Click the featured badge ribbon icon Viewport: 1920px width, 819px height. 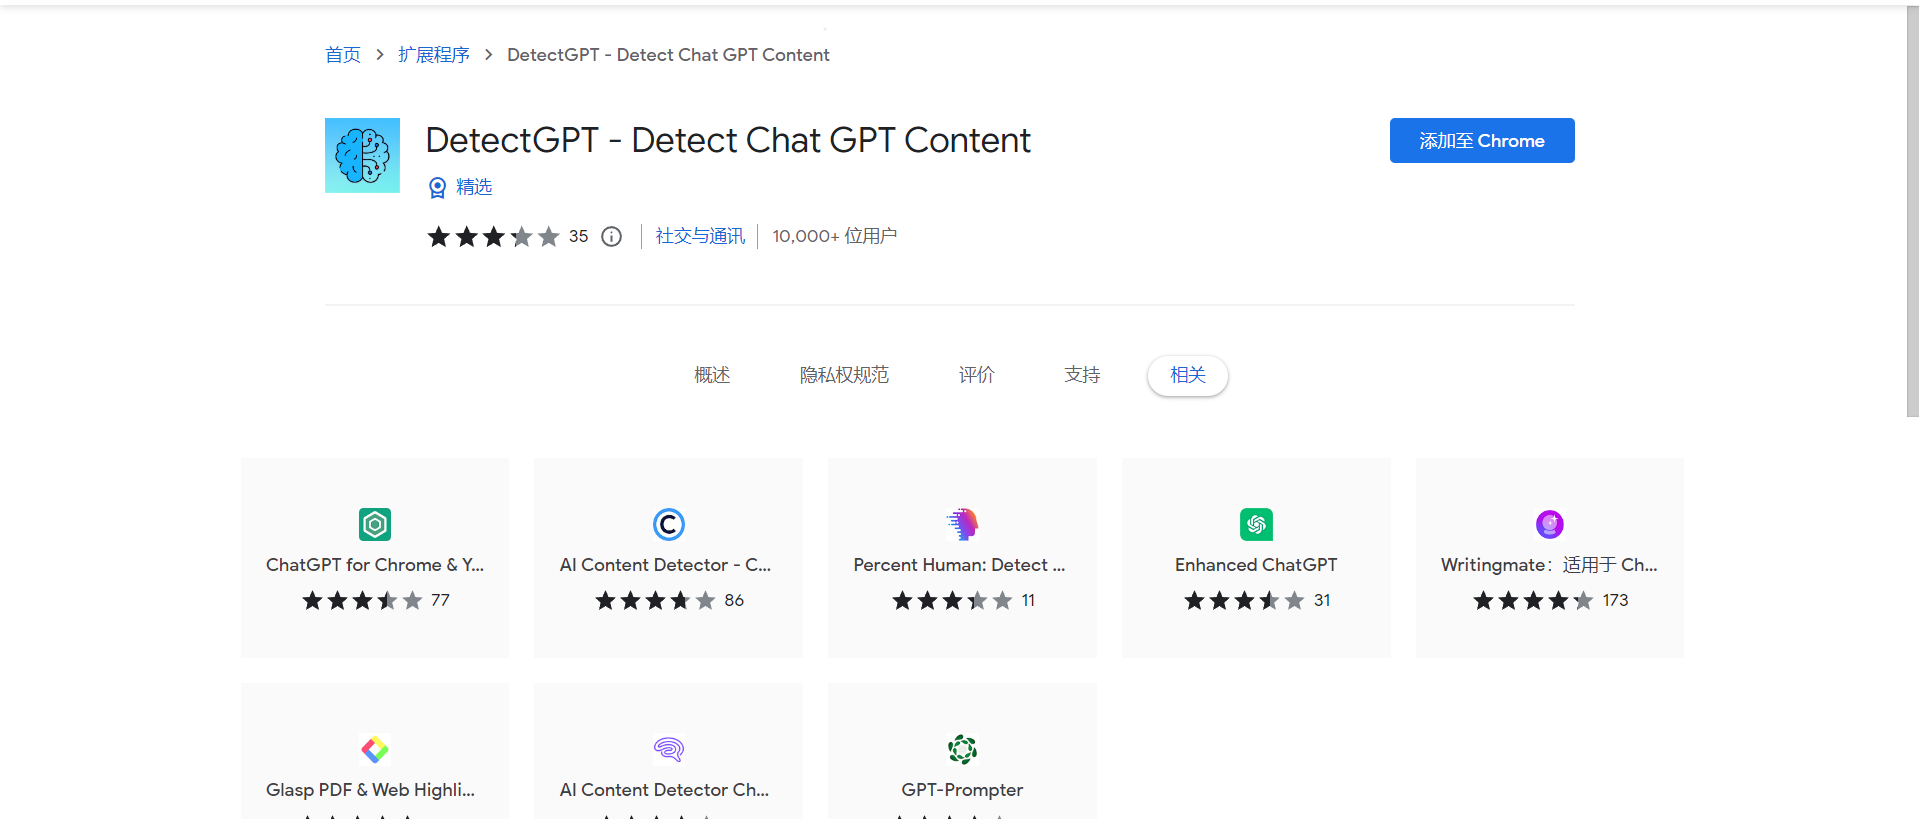[x=437, y=187]
